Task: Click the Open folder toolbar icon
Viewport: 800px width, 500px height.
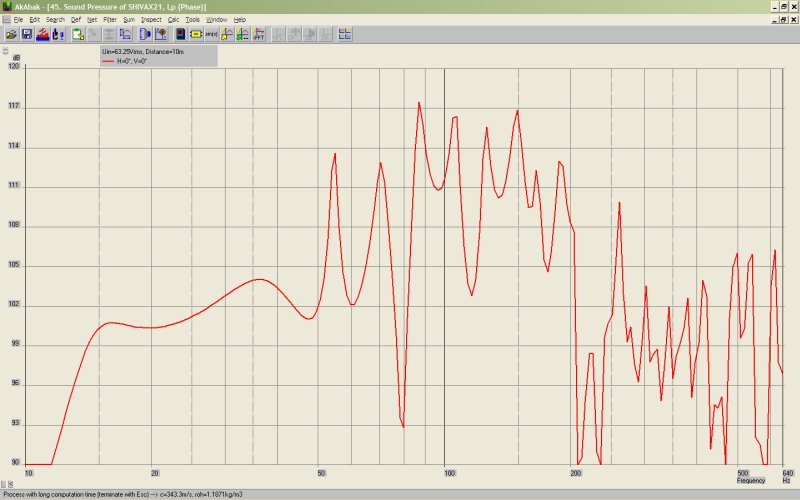Action: (11, 34)
